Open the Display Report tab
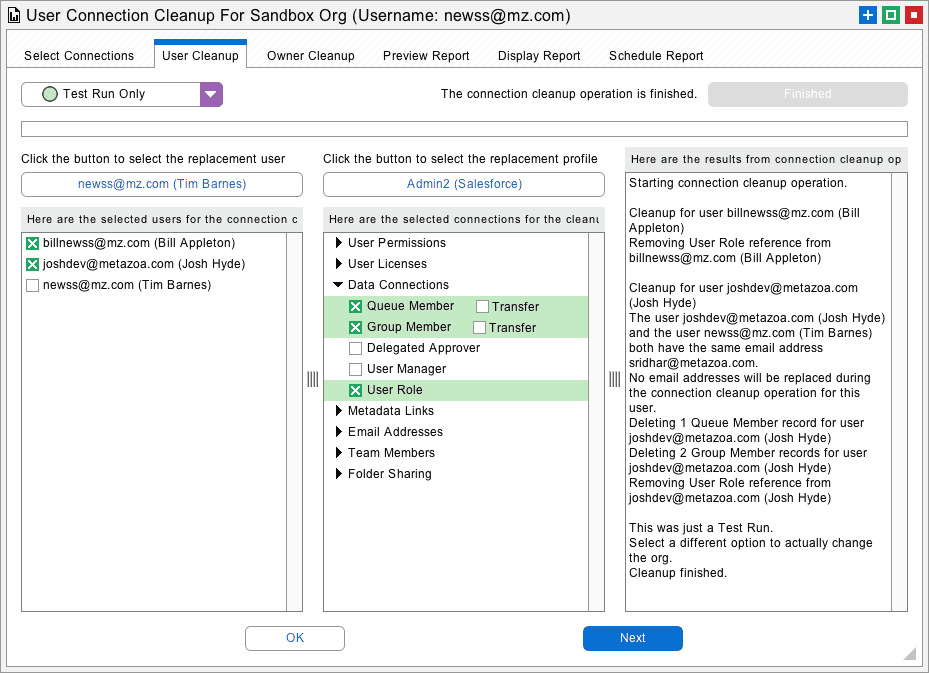Image resolution: width=929 pixels, height=673 pixels. pos(539,56)
